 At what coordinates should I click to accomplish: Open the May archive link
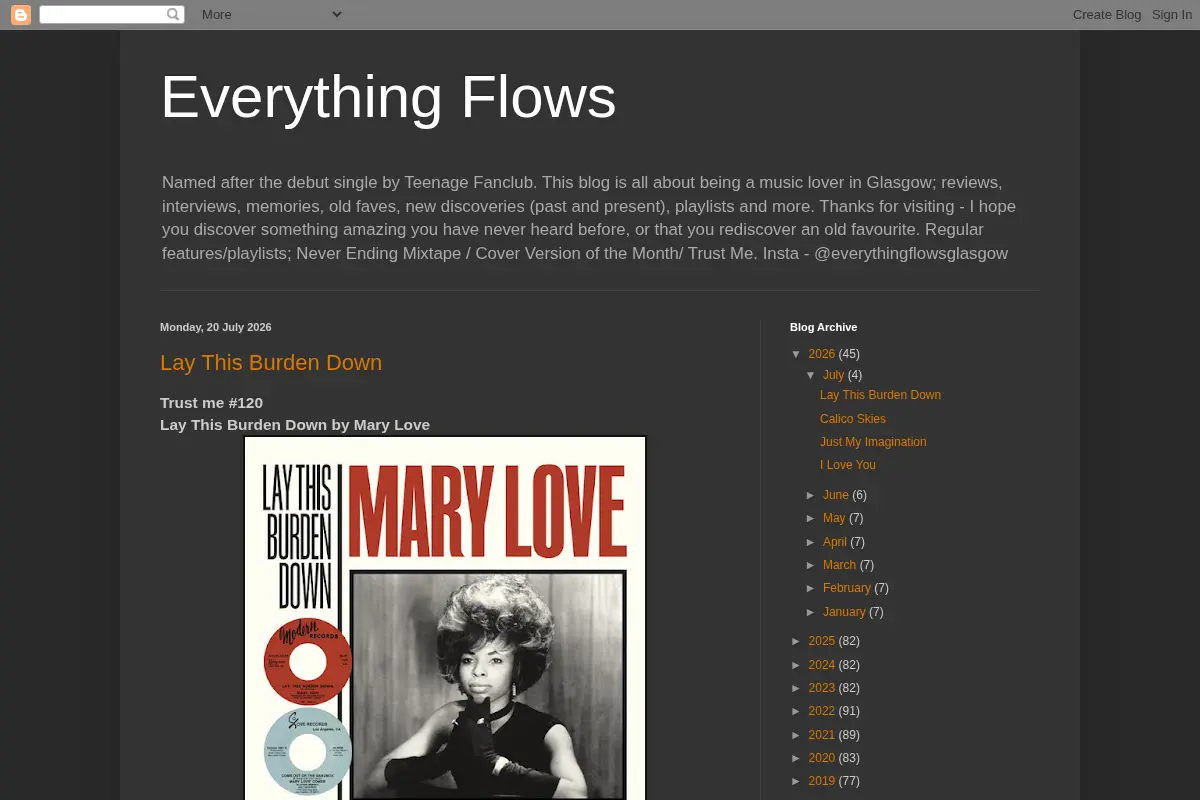tap(834, 518)
